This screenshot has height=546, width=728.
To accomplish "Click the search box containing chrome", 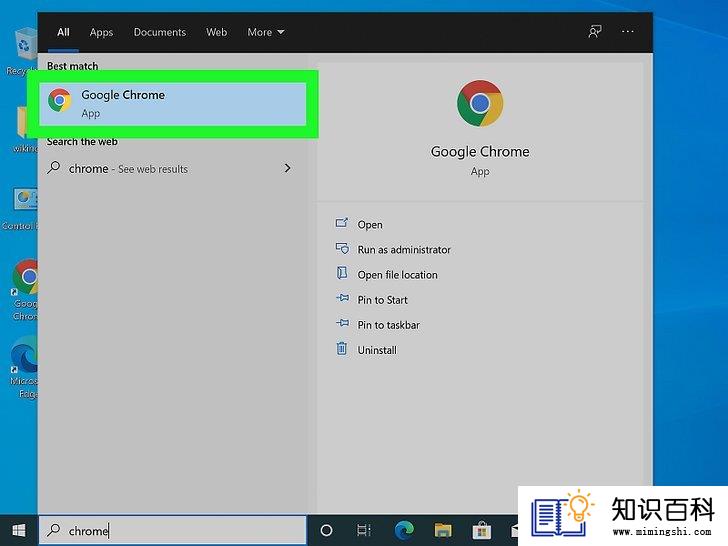I will [x=173, y=530].
